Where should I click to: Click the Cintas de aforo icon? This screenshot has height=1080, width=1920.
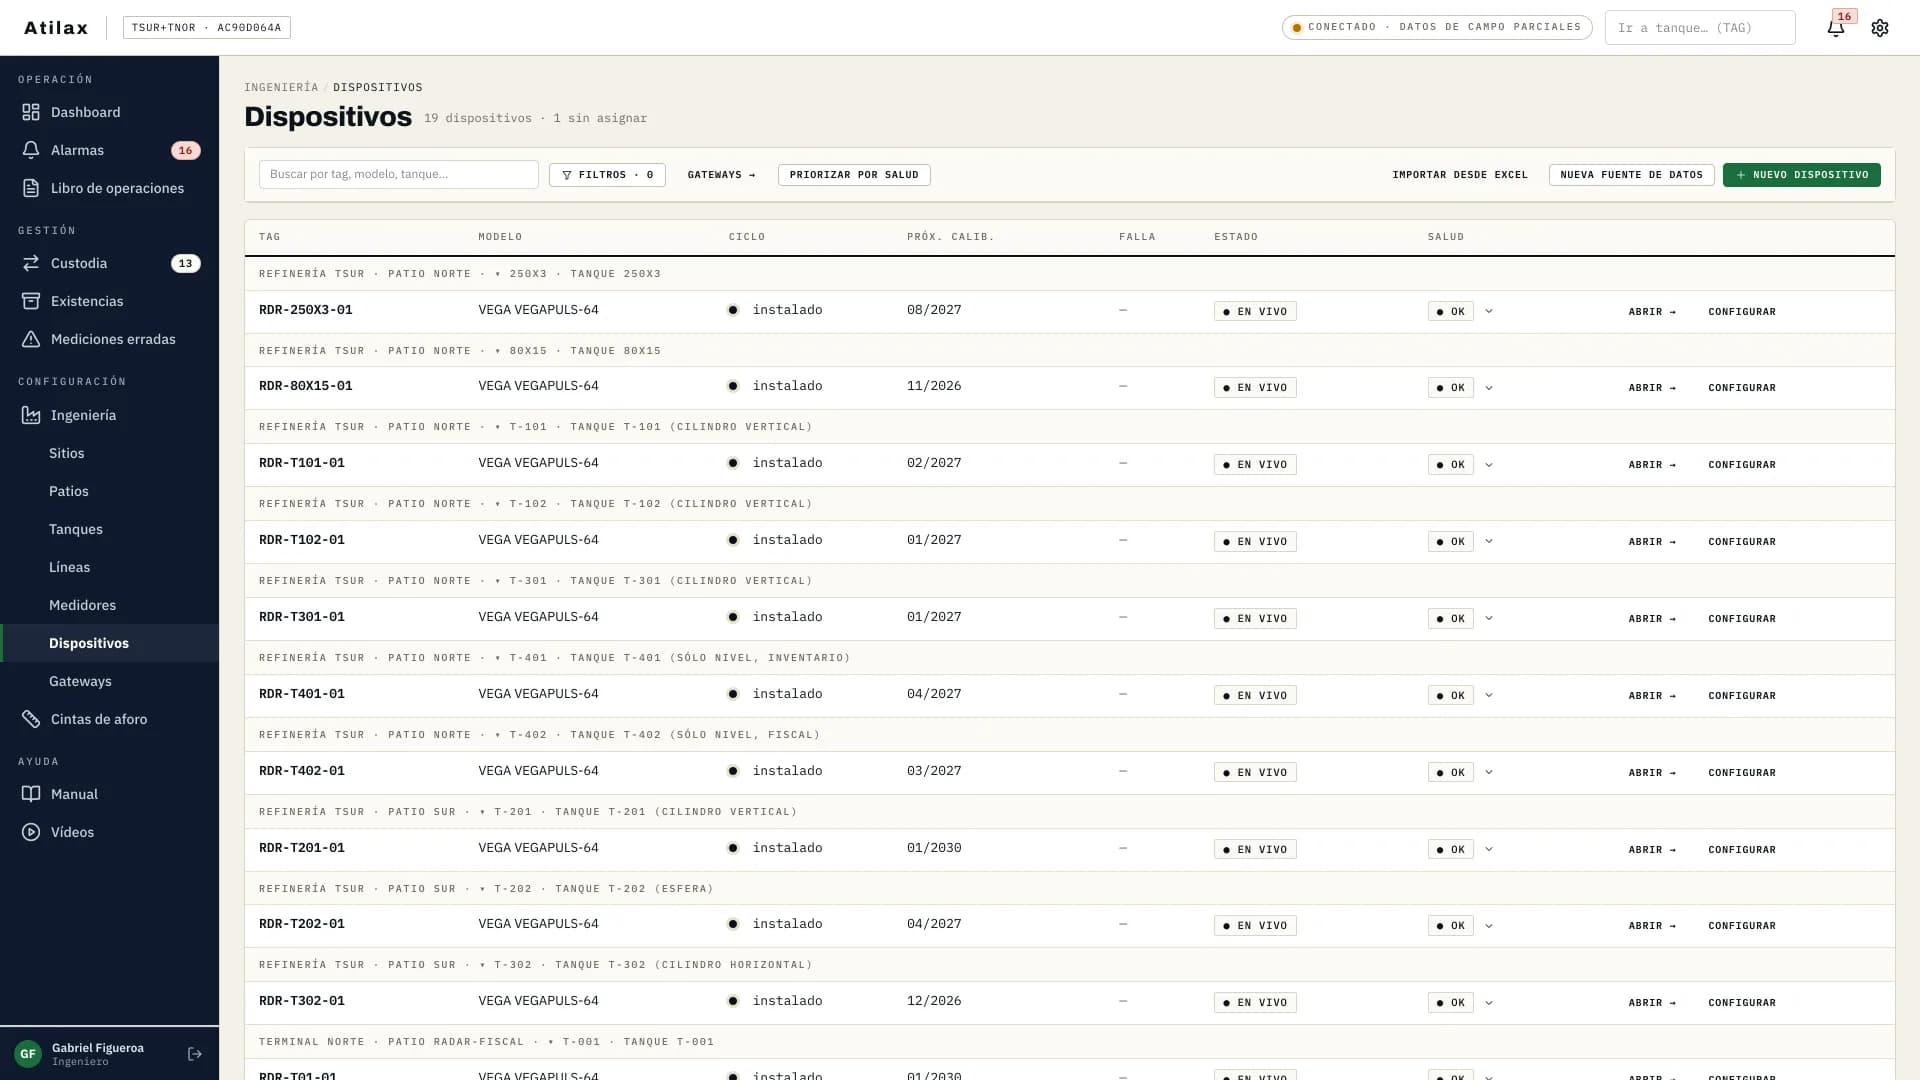point(31,719)
